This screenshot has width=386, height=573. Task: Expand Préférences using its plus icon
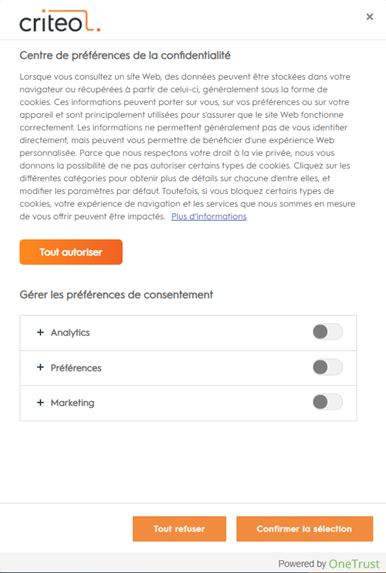[40, 367]
